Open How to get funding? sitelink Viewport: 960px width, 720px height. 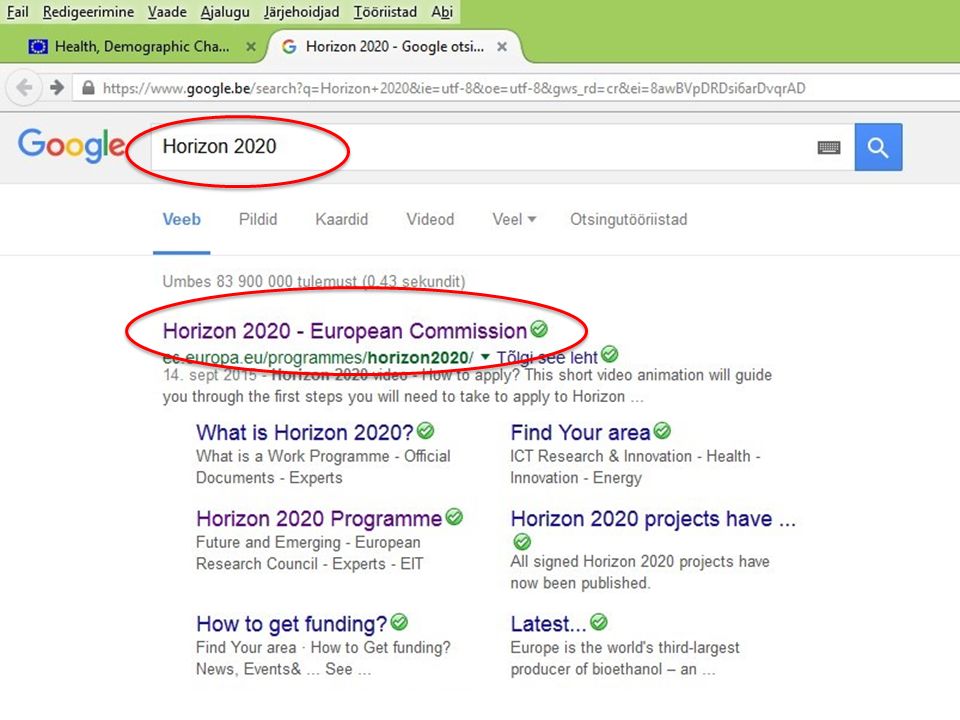[291, 624]
